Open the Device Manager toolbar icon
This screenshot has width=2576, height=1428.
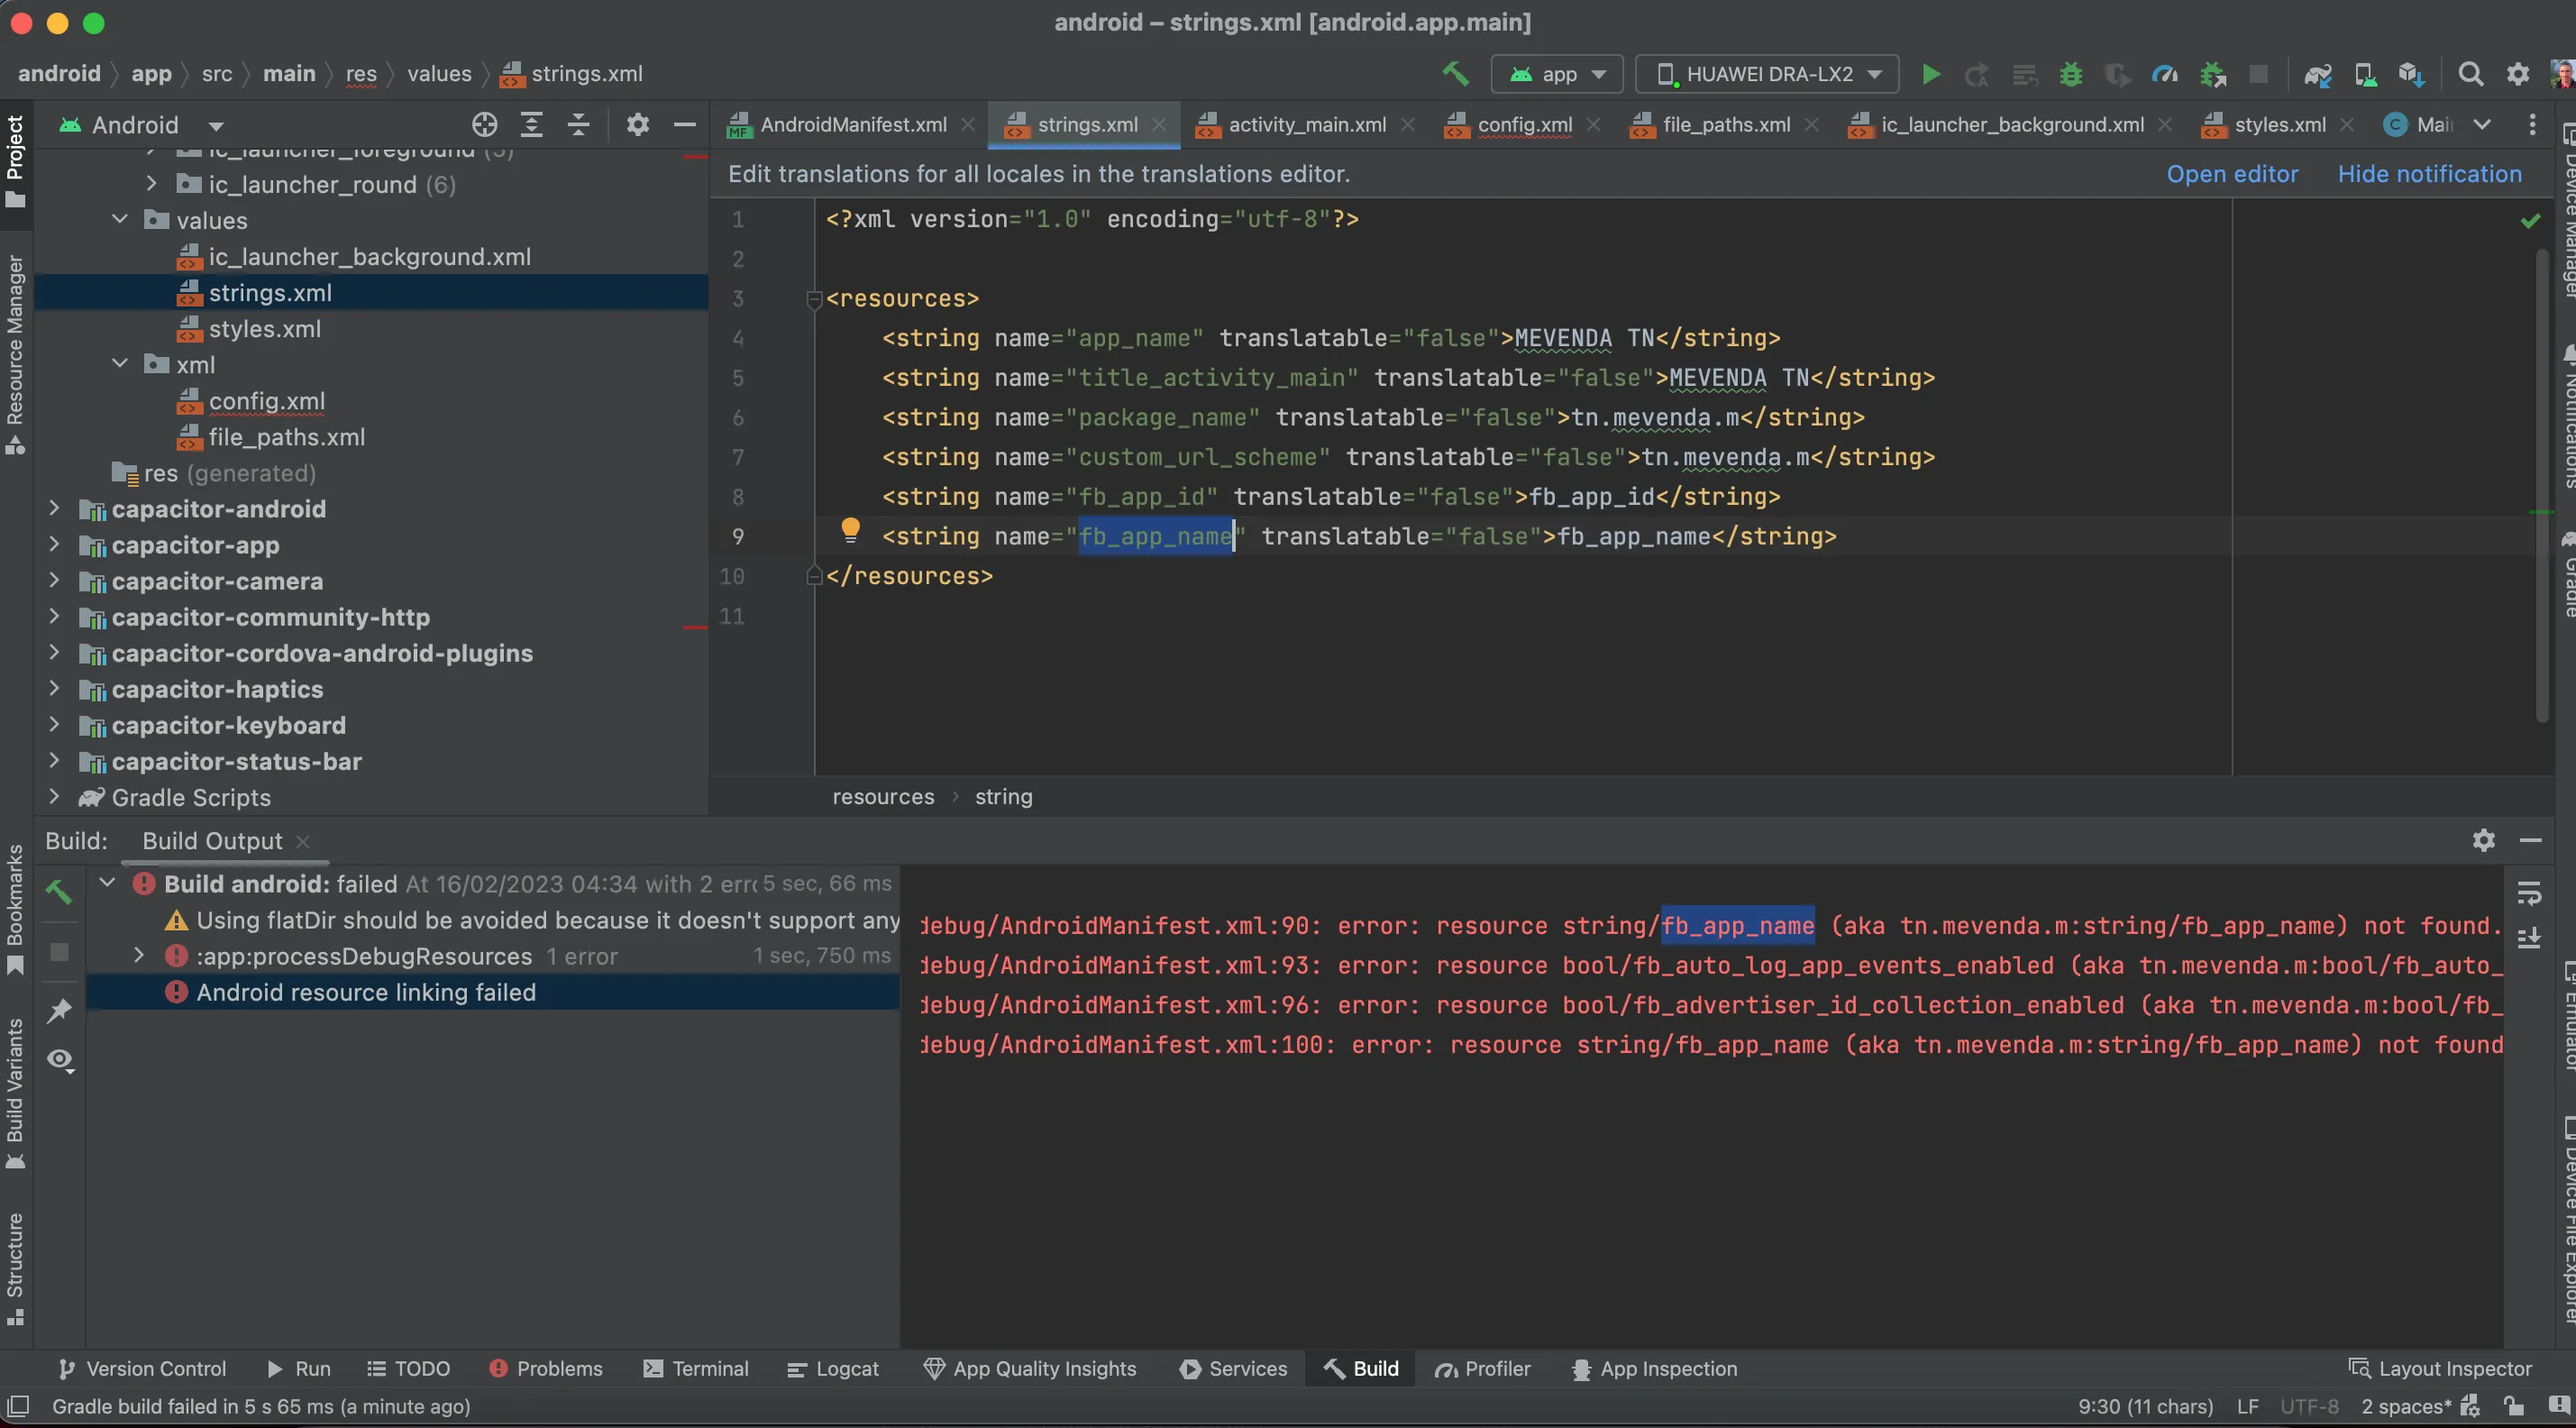tap(2365, 74)
